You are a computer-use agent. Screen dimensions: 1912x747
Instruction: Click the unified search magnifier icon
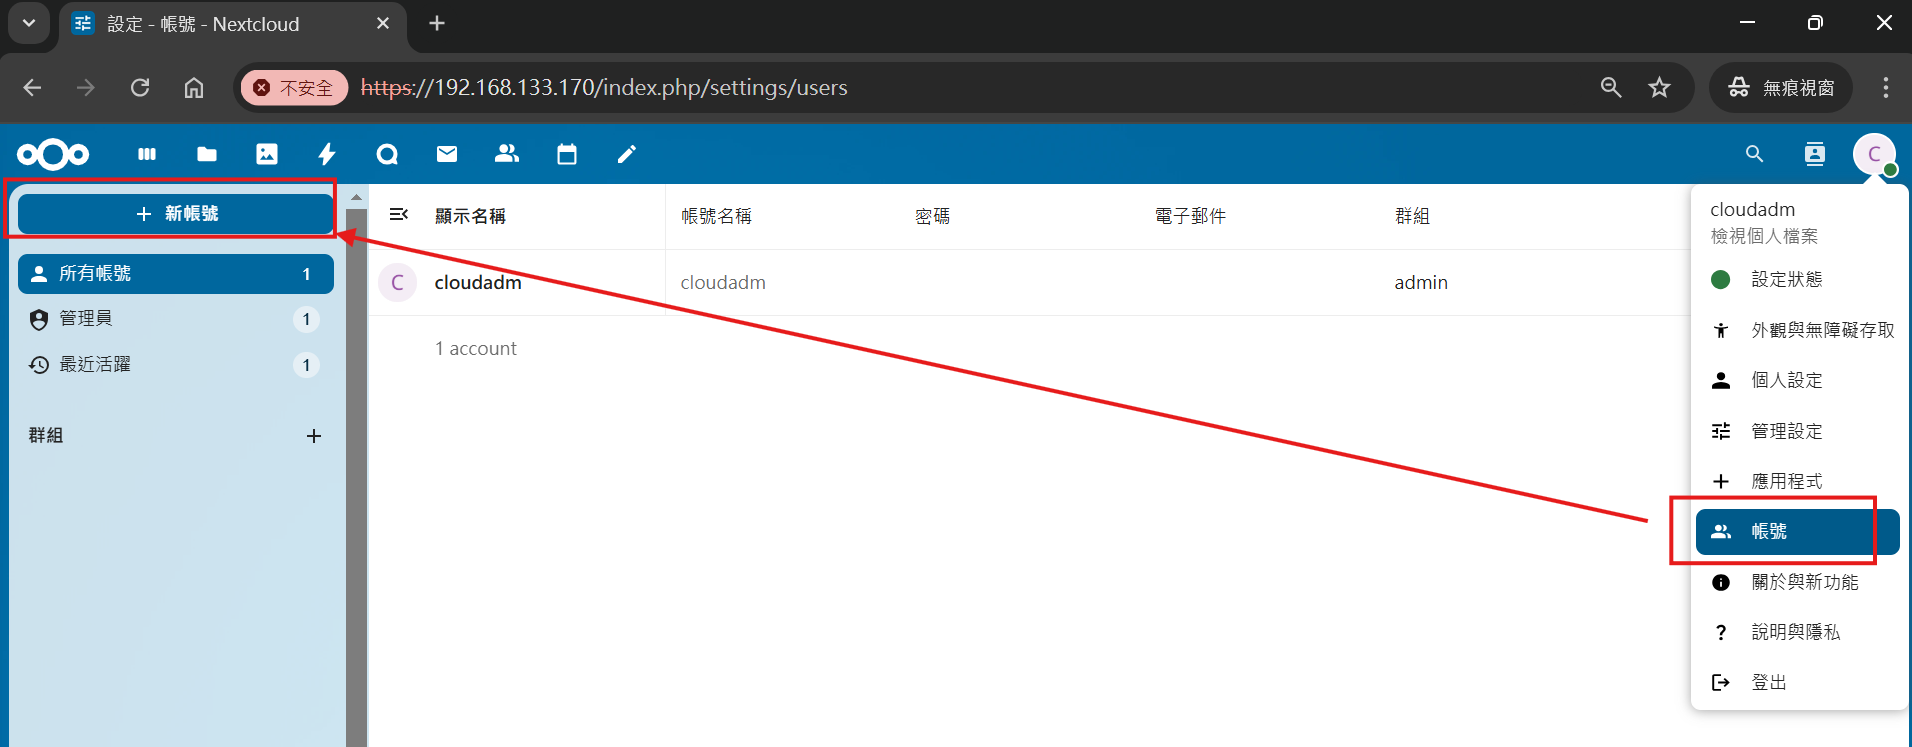click(1754, 154)
